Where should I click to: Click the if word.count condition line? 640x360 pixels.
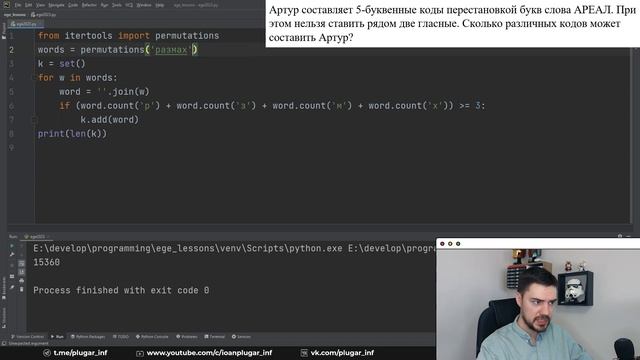[272, 106]
